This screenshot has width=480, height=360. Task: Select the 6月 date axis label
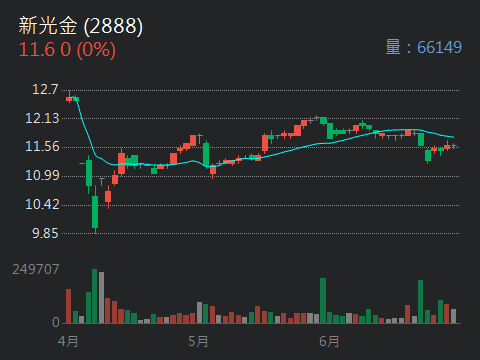[329, 341]
